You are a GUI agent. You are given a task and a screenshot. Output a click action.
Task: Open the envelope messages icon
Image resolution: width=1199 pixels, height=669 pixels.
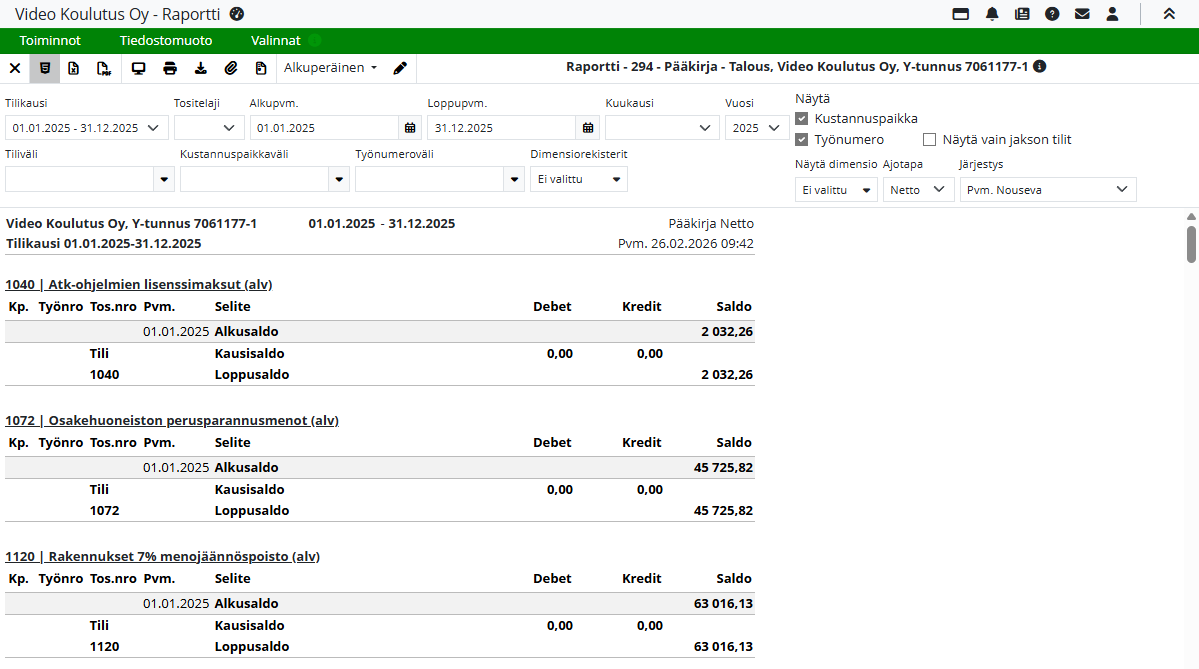pyautogui.click(x=1082, y=14)
